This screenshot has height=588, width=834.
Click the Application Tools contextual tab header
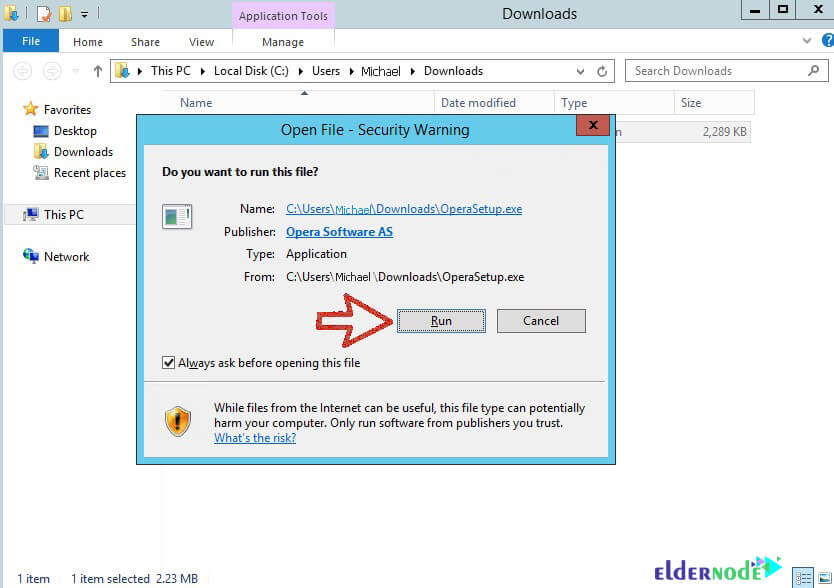coord(283,16)
